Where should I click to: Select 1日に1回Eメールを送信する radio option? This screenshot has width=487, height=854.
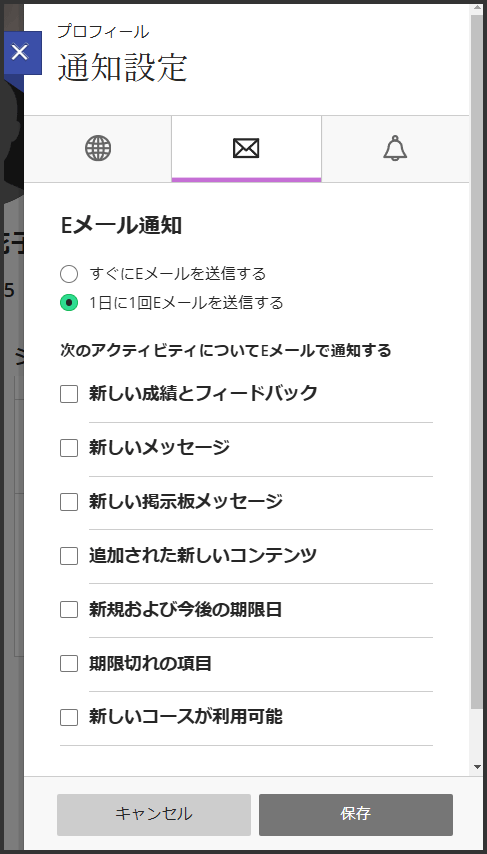tap(69, 302)
